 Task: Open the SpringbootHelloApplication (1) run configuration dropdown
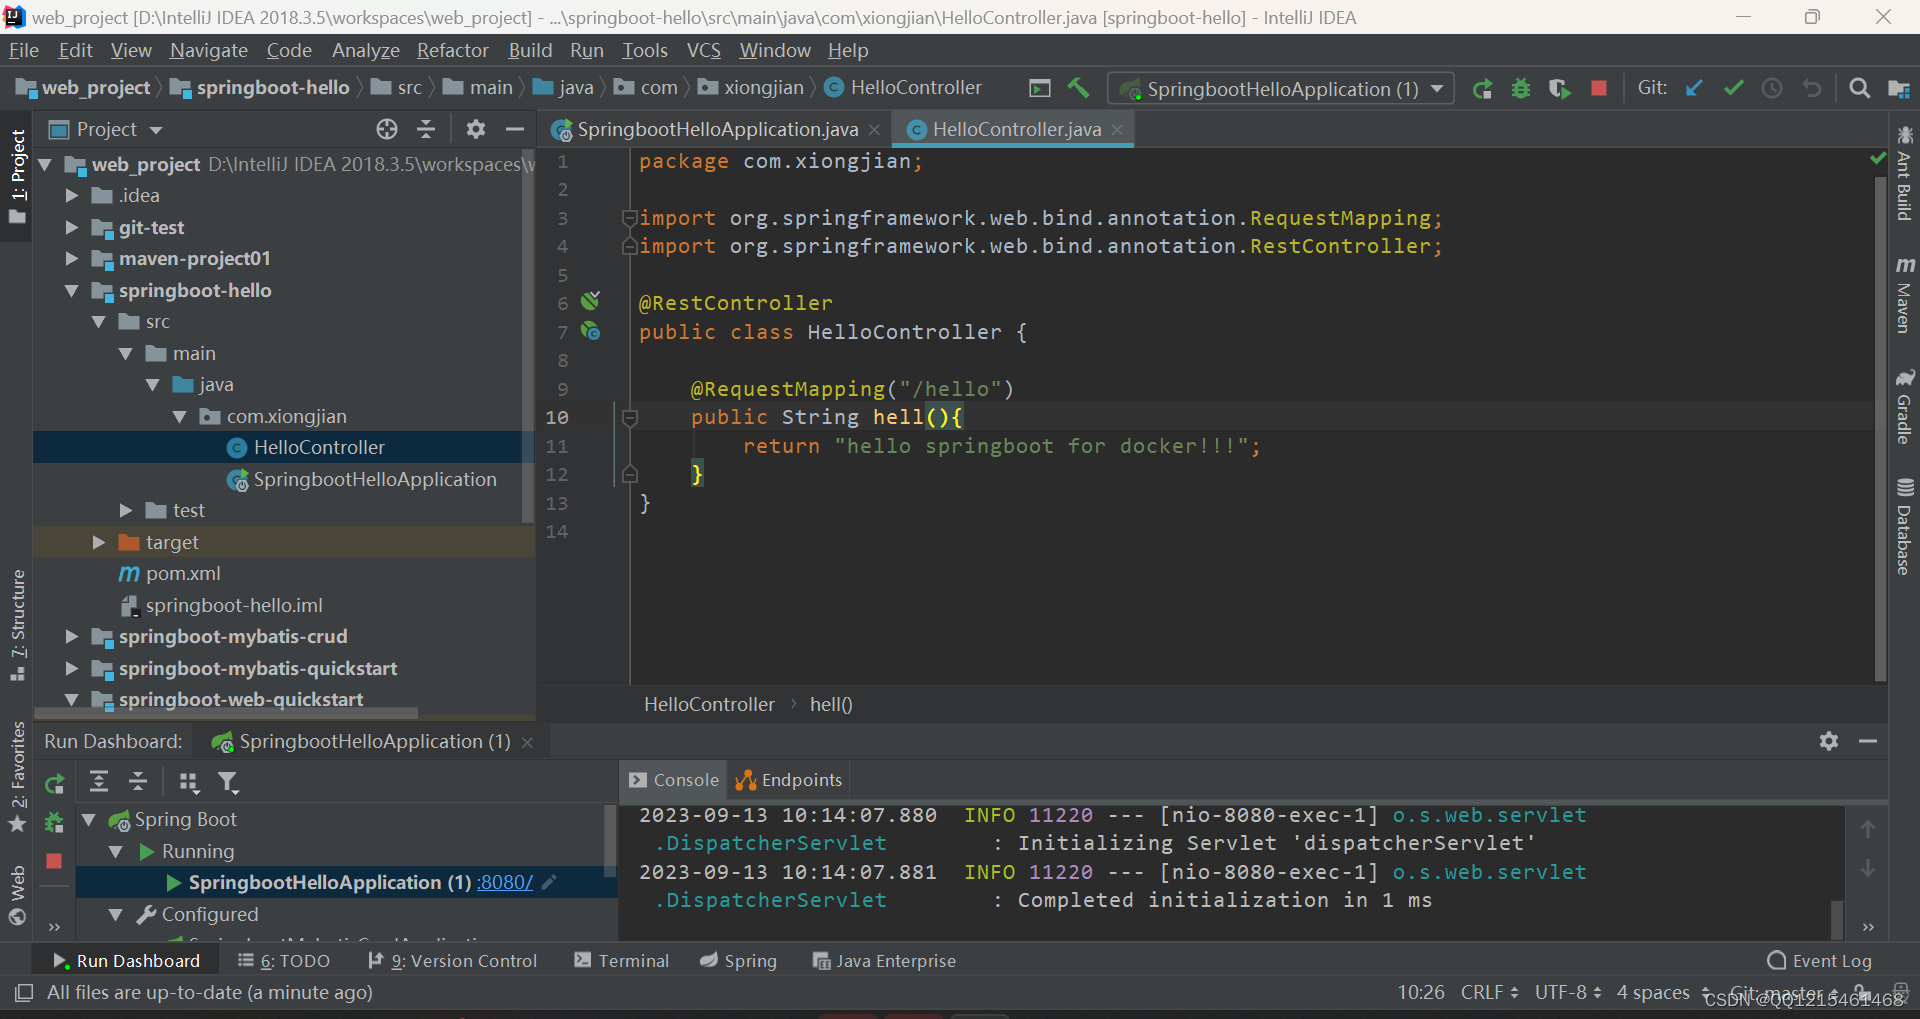1281,89
